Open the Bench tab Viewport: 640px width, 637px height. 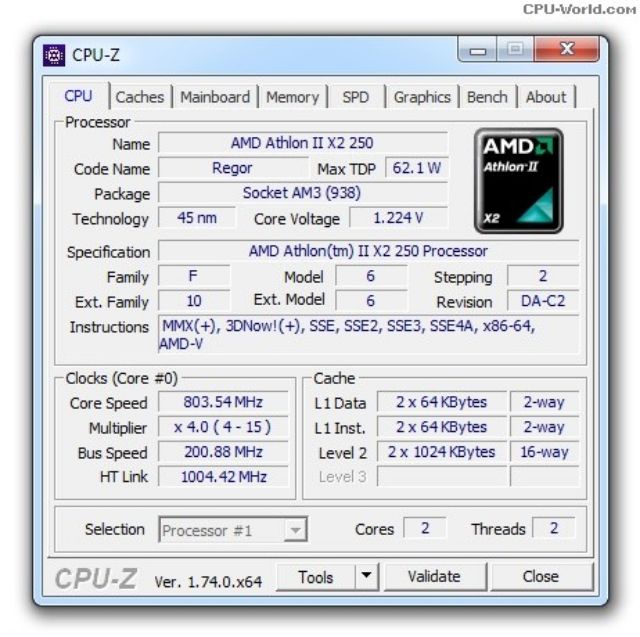(x=487, y=97)
